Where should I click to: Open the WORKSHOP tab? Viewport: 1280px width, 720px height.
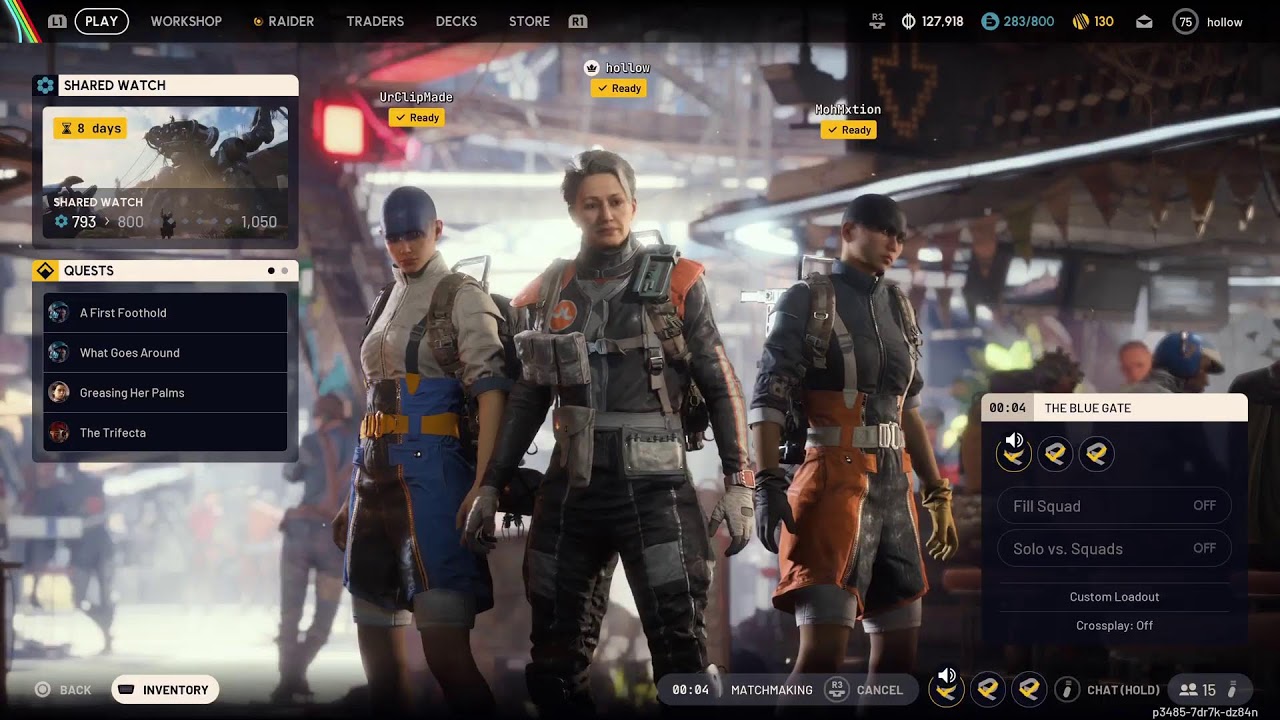pos(186,21)
